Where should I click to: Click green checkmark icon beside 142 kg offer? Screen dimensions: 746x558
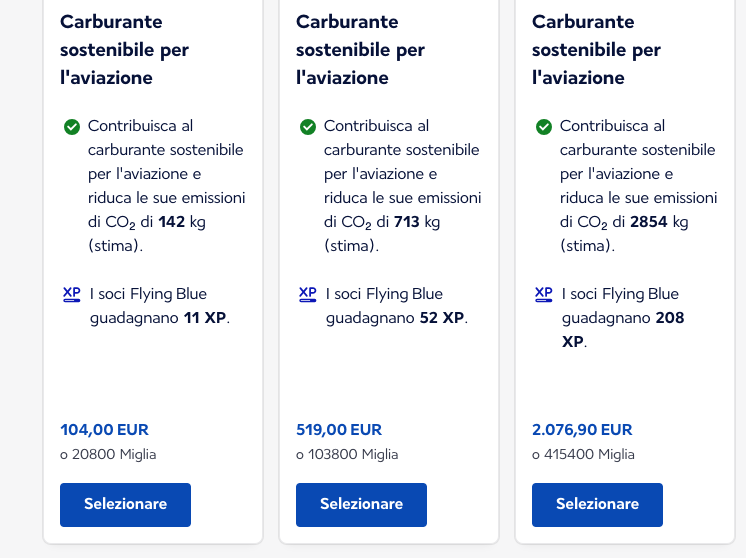coord(72,127)
